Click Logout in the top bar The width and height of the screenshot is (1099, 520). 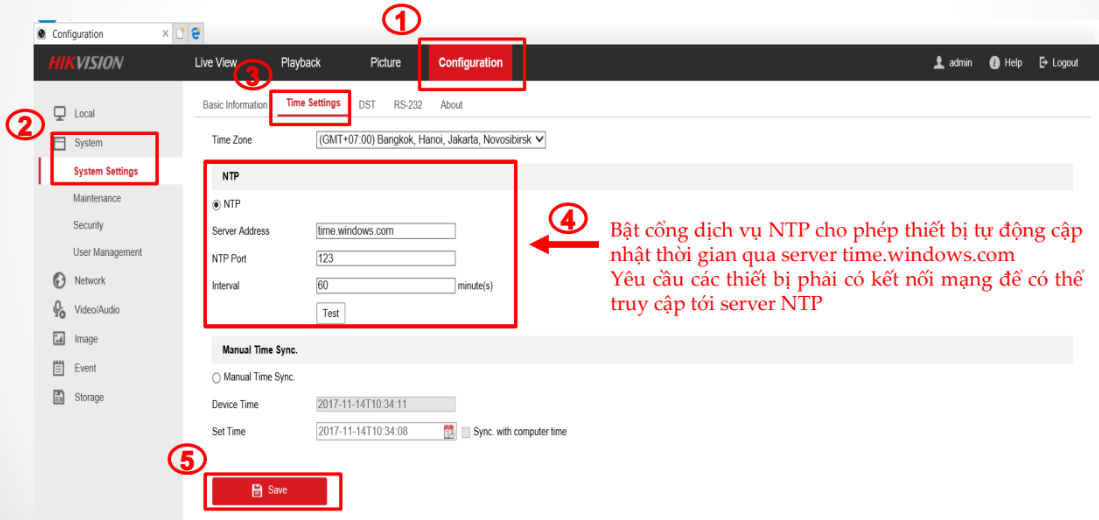pos(1059,63)
